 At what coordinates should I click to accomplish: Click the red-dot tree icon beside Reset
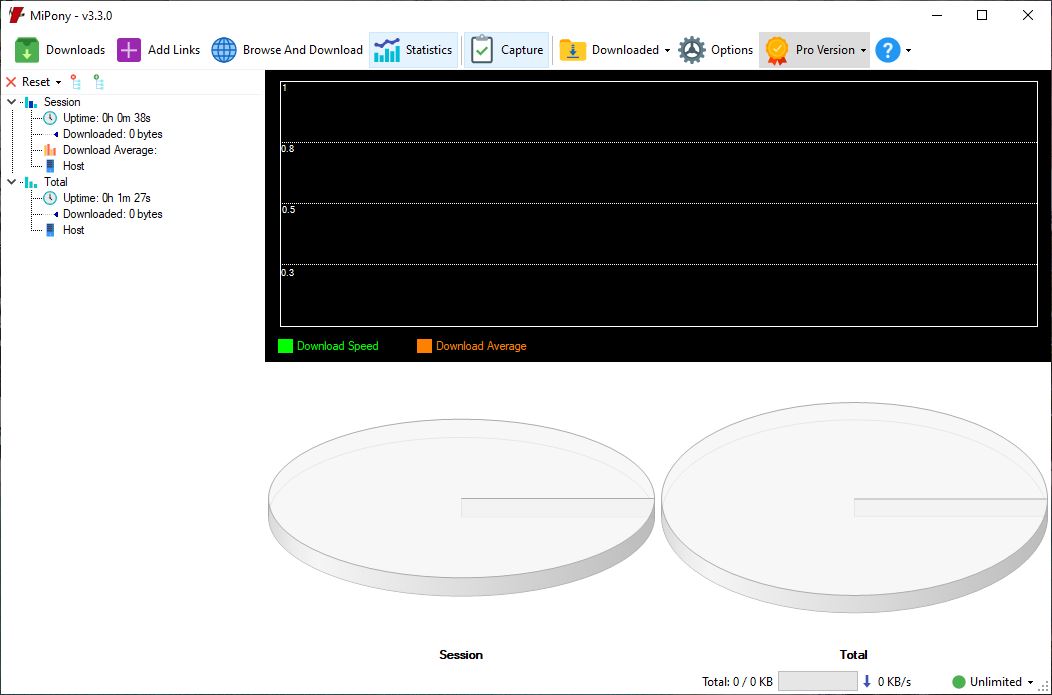75,82
